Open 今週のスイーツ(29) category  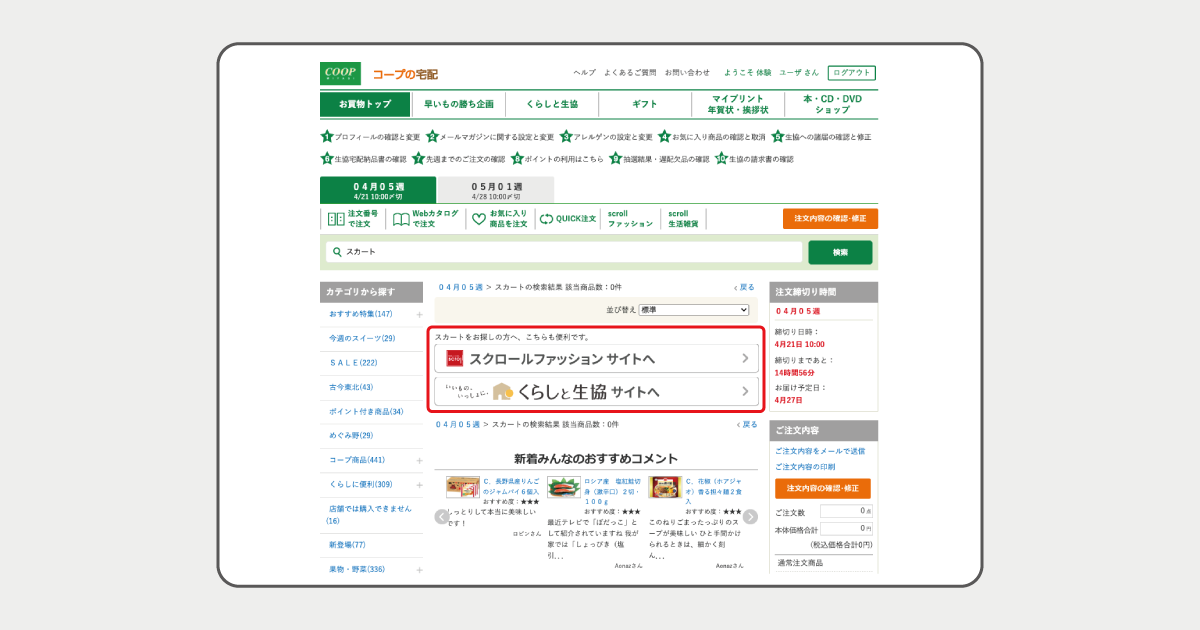click(362, 339)
